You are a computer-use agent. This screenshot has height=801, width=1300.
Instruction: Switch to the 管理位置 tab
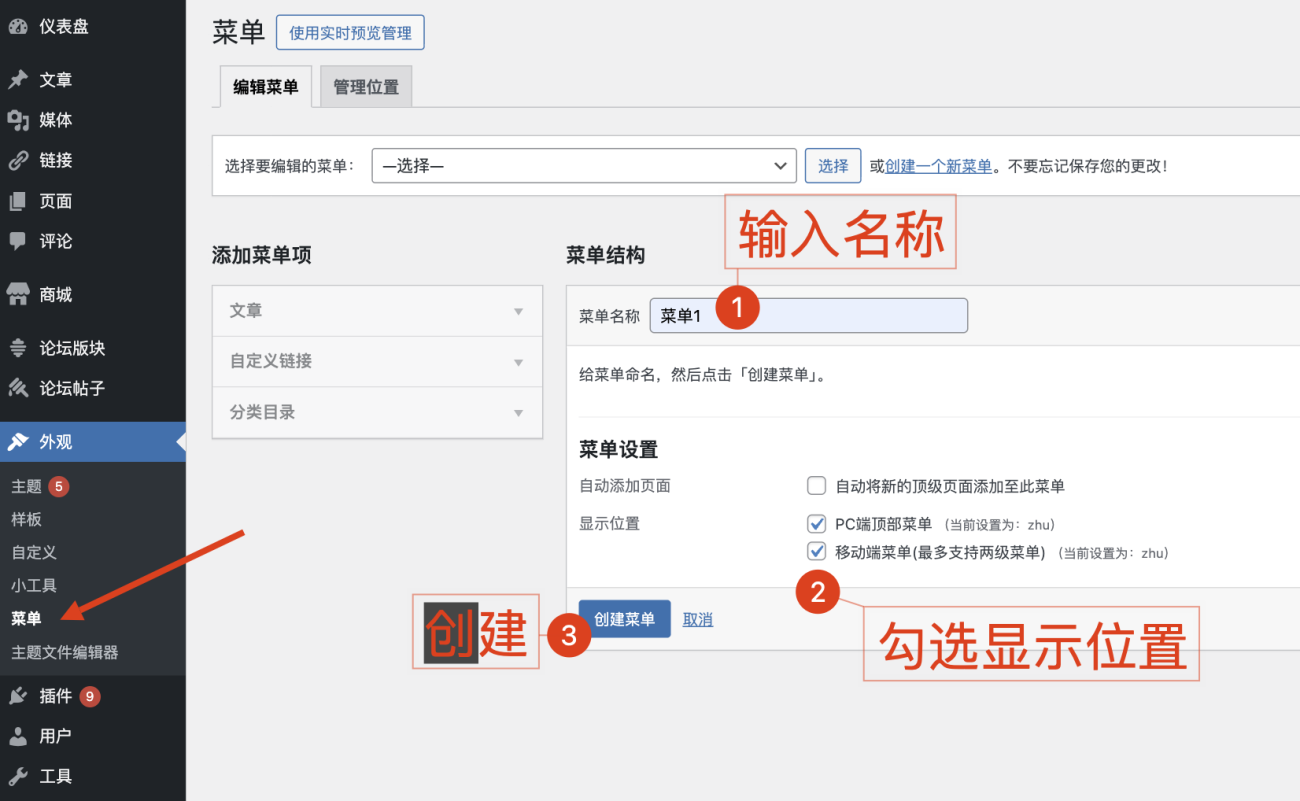(366, 87)
